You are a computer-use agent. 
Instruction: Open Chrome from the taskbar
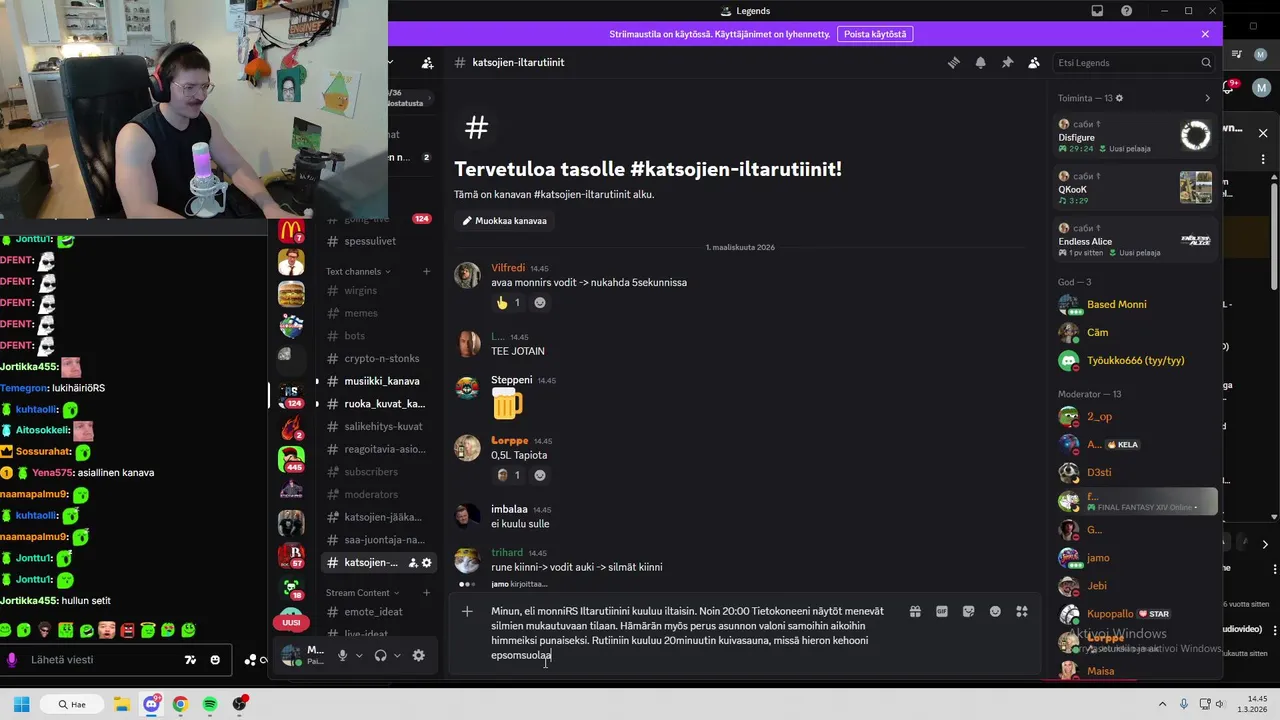click(180, 704)
